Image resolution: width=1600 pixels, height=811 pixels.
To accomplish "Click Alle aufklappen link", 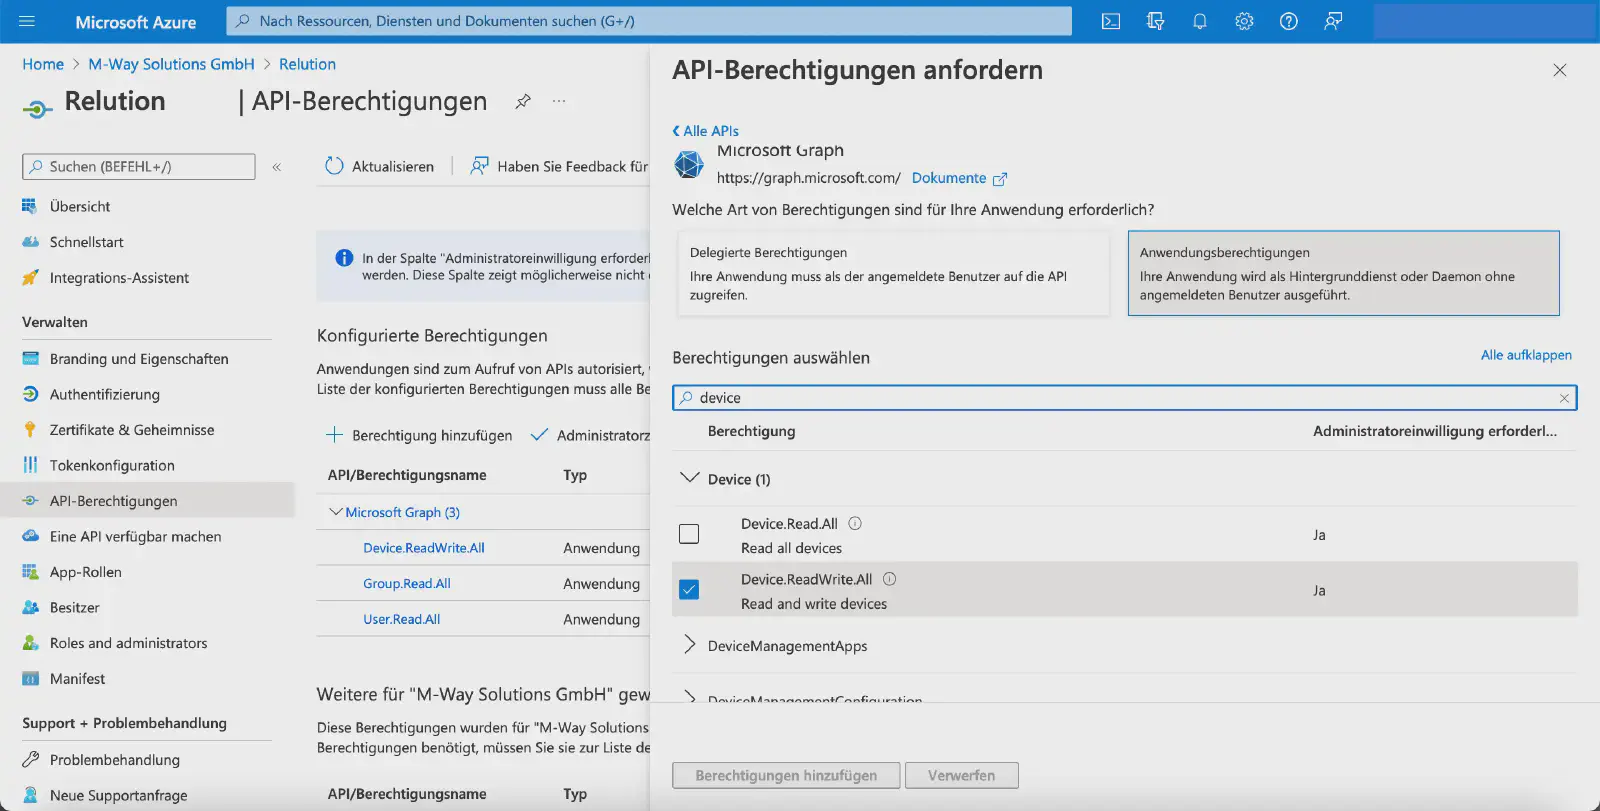I will tap(1526, 355).
